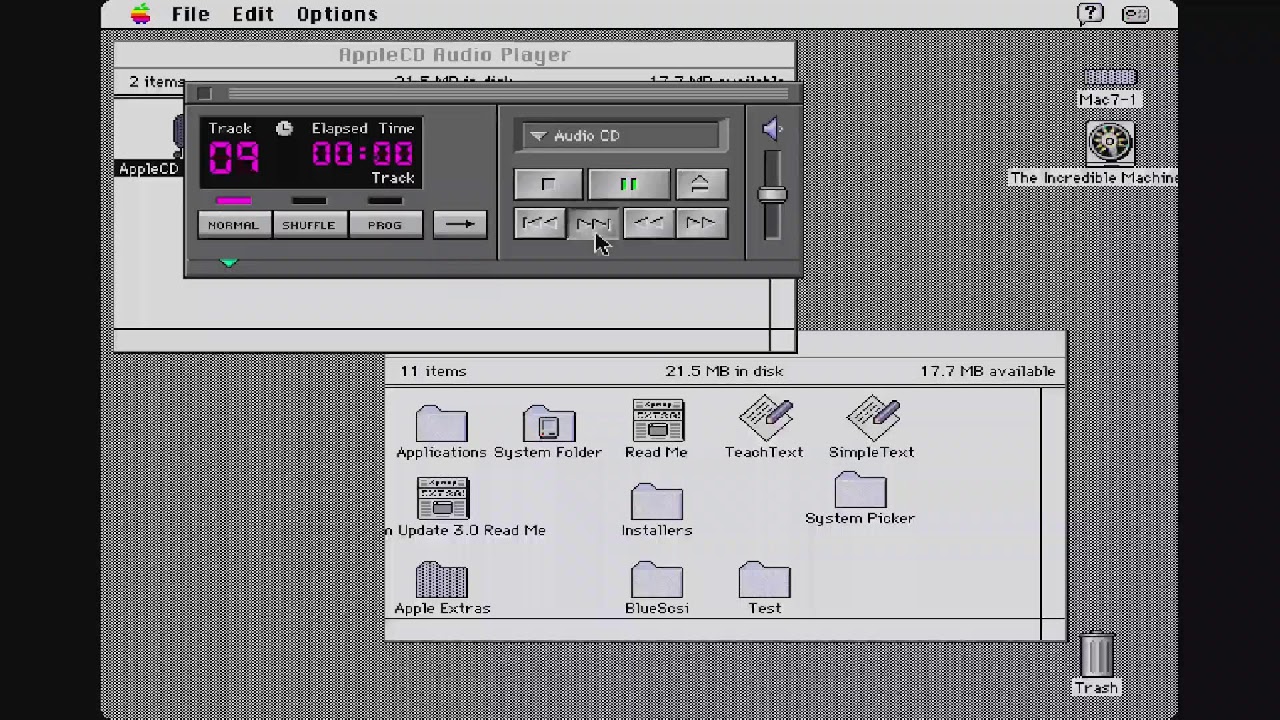
Task: Click the track number 09 display
Action: tap(234, 157)
